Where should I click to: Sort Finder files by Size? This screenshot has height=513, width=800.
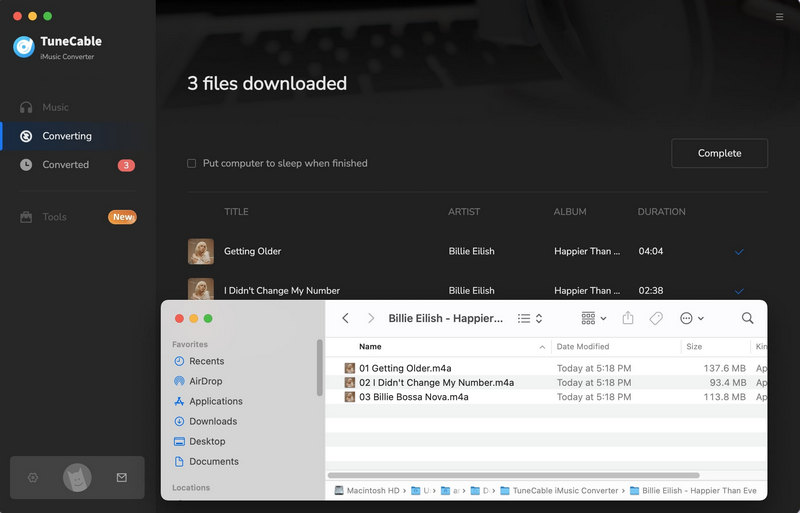[x=694, y=347]
